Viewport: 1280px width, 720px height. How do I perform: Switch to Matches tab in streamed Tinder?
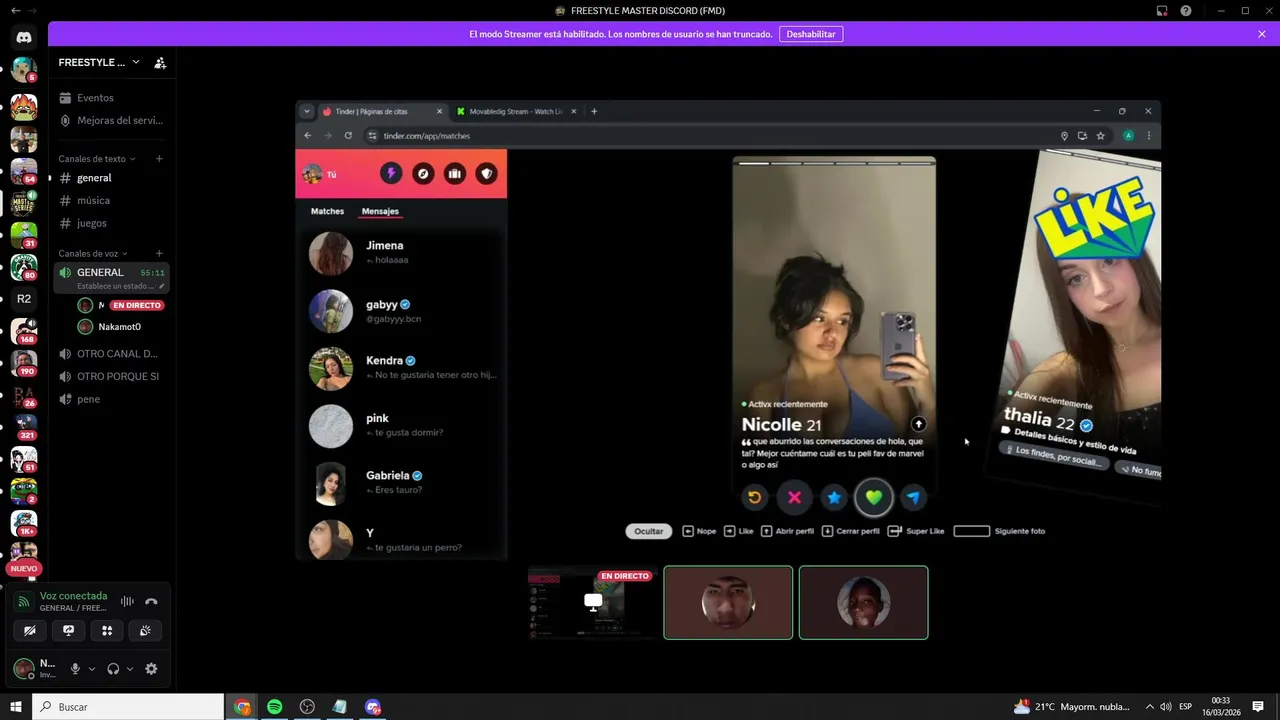tap(327, 211)
